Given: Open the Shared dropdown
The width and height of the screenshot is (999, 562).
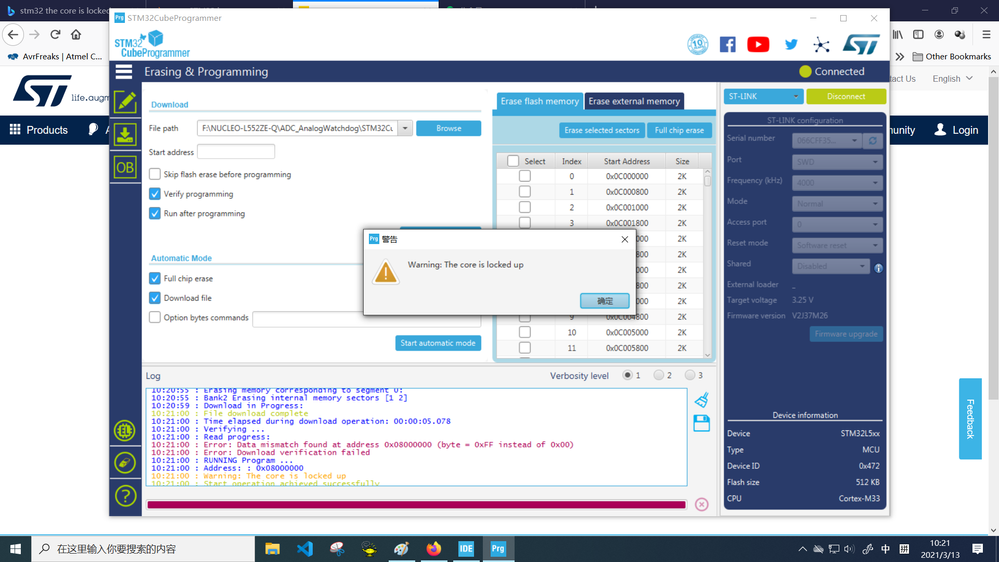Looking at the screenshot, I should click(x=831, y=266).
